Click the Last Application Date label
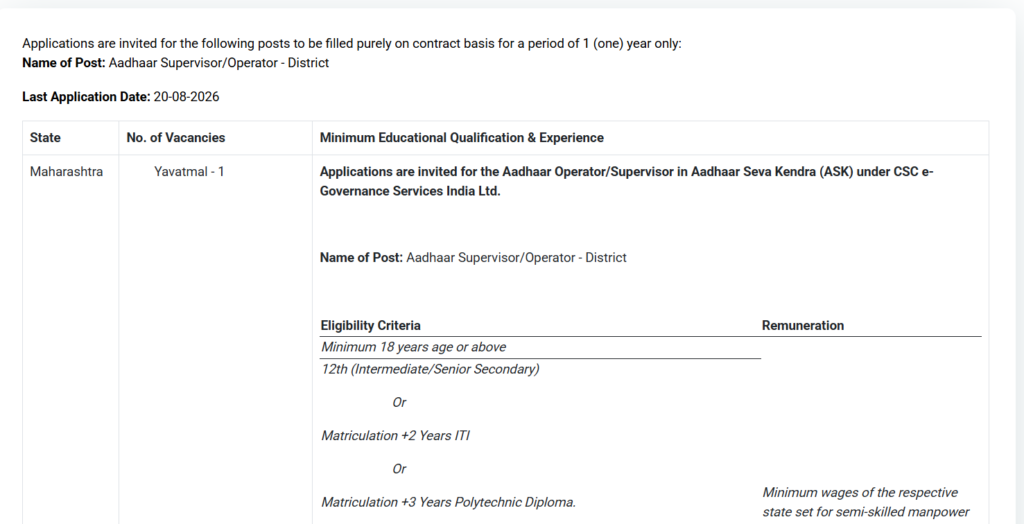The width and height of the screenshot is (1024, 524). click(86, 97)
